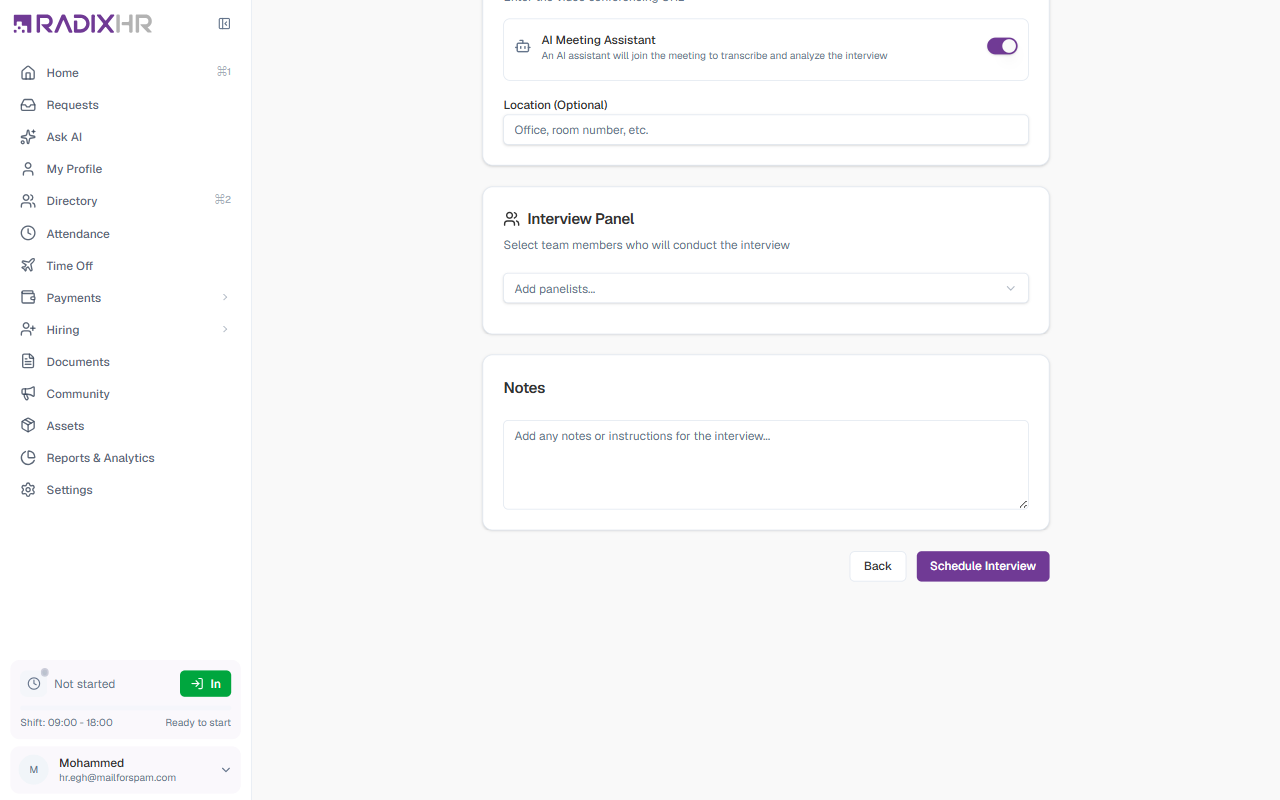The width and height of the screenshot is (1280, 800).
Task: Click the Schedule Interview button
Action: (x=983, y=566)
